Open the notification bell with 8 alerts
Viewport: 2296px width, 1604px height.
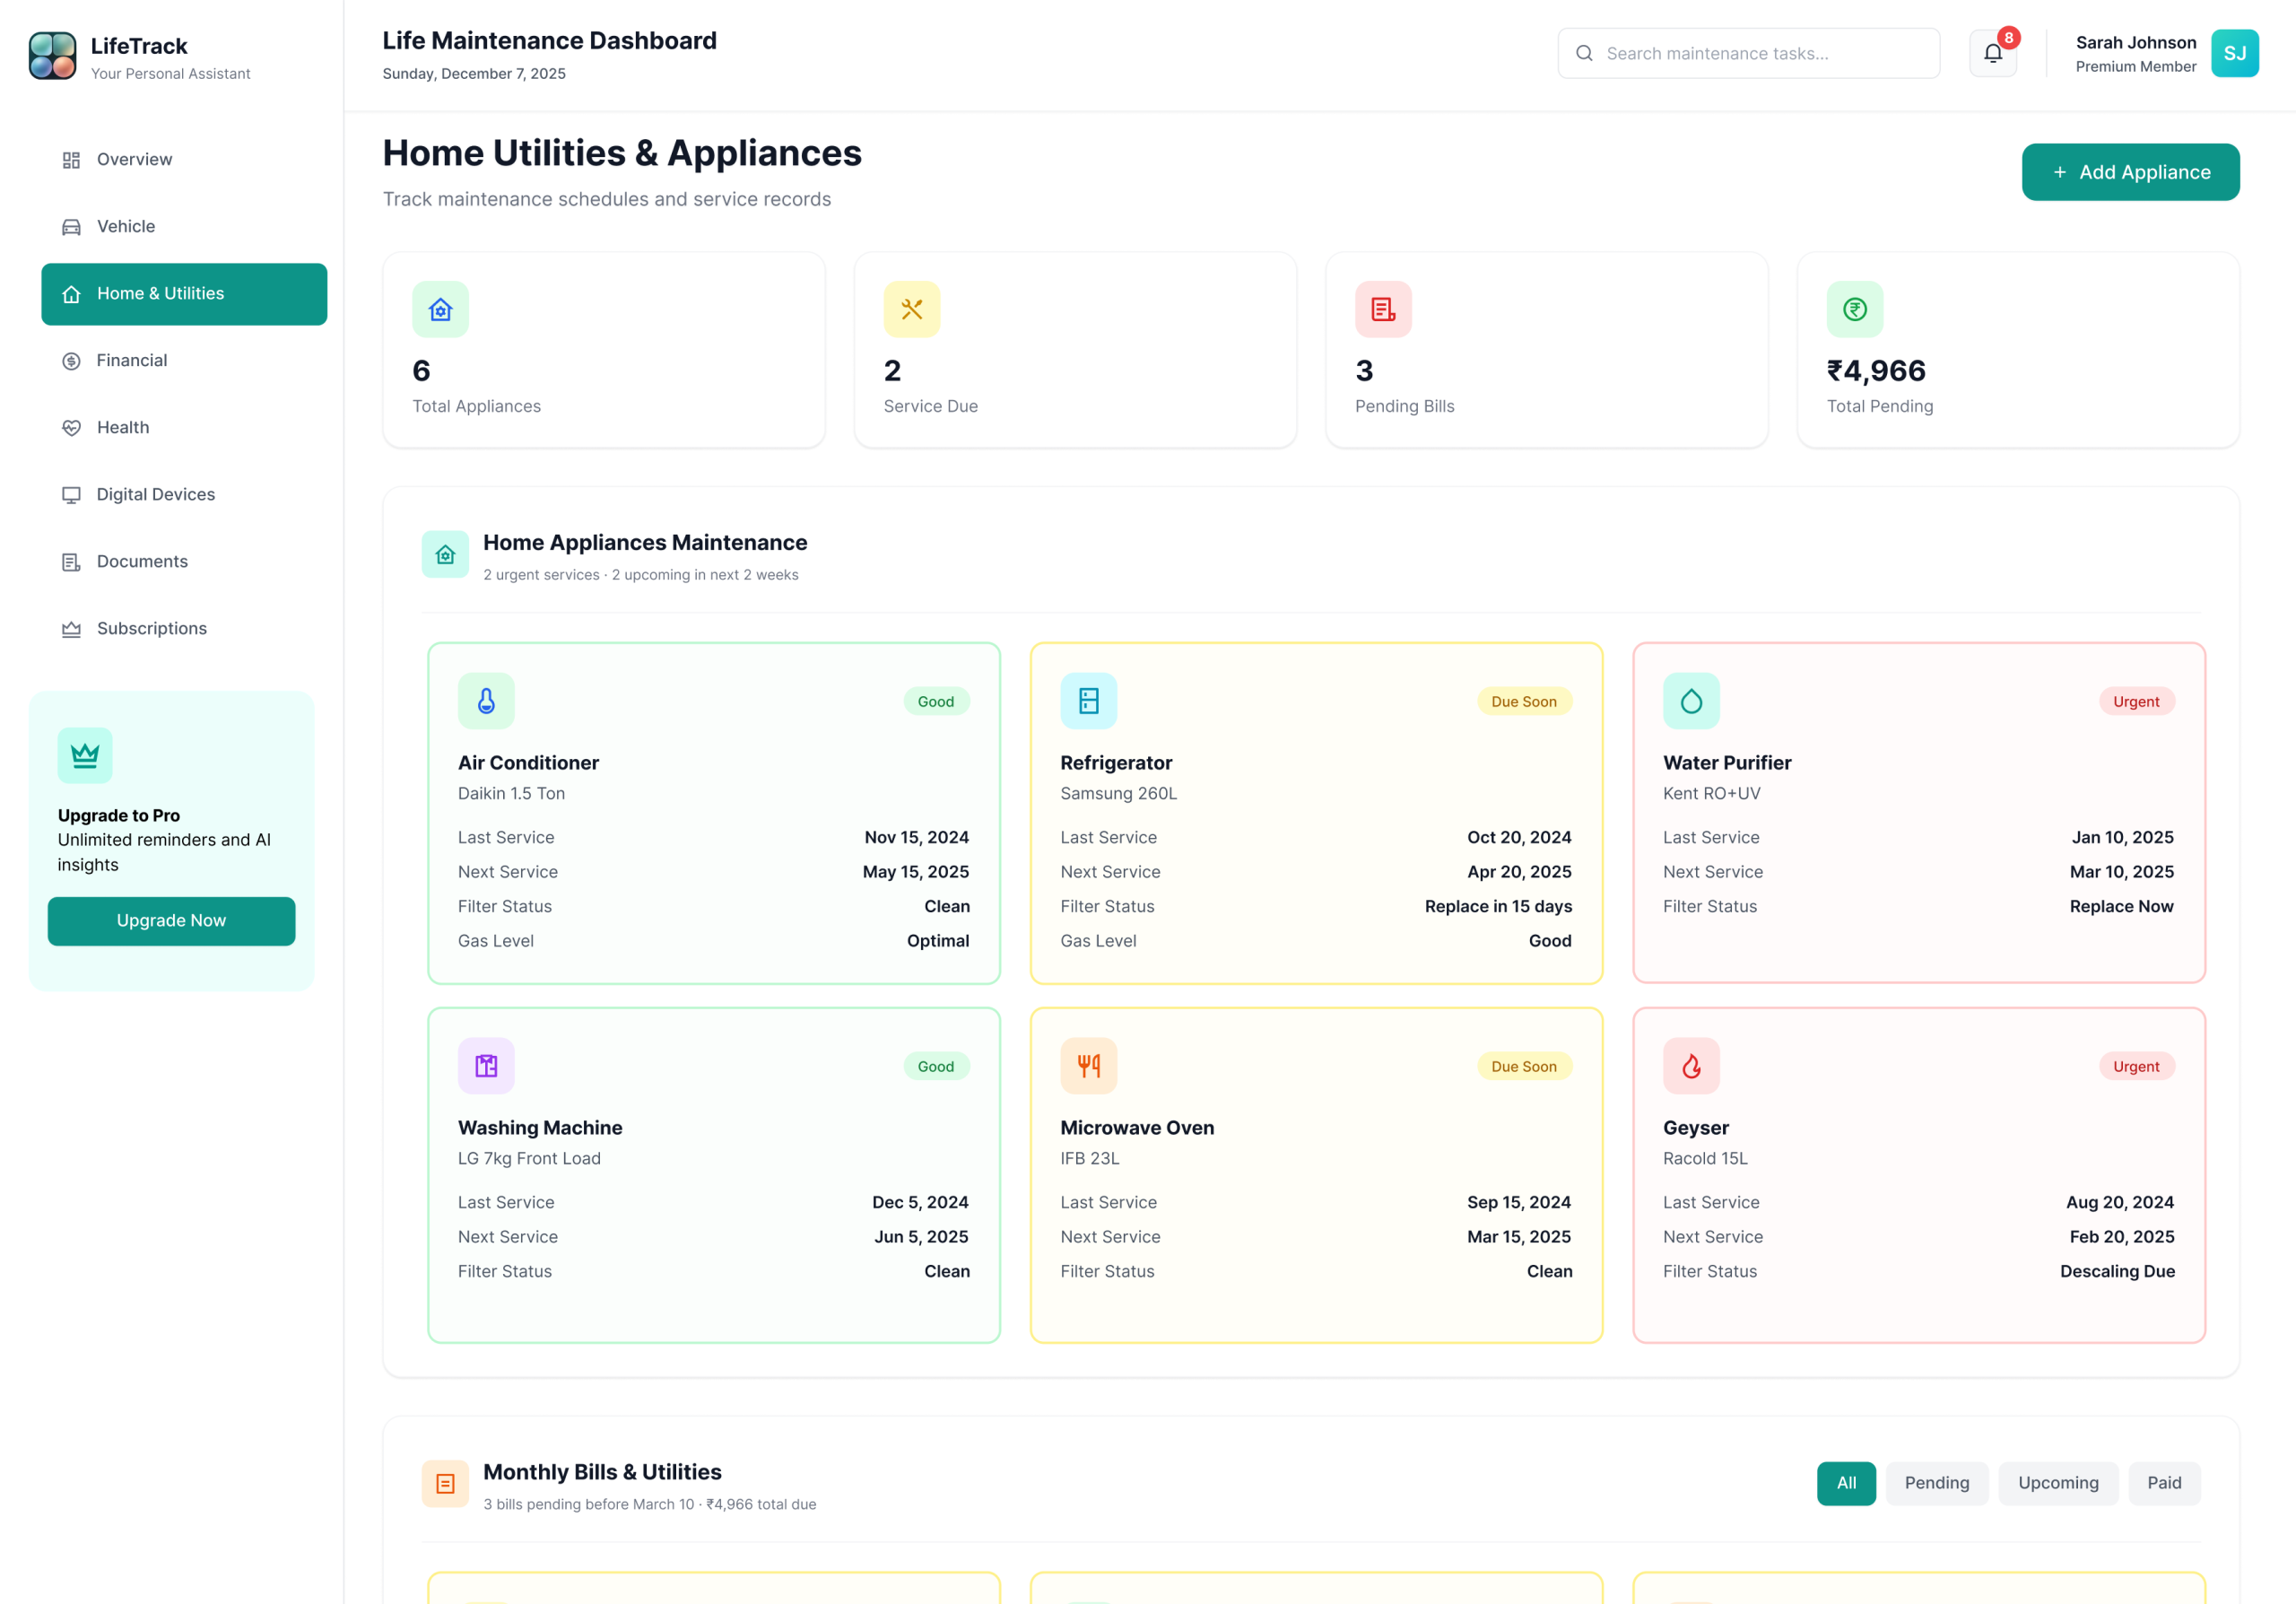pyautogui.click(x=1992, y=52)
